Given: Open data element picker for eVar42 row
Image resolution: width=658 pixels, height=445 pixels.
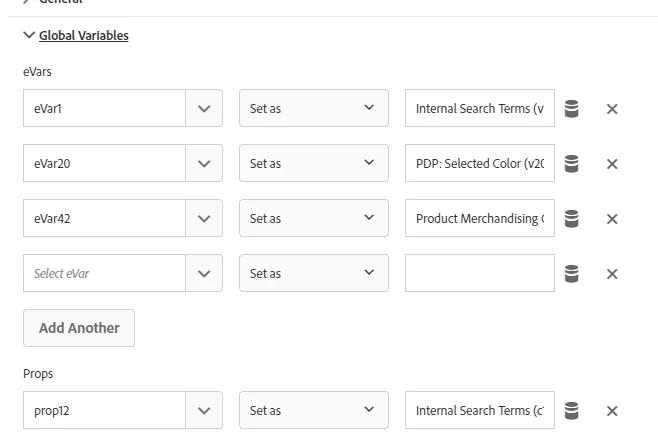Looking at the screenshot, I should click(572, 219).
